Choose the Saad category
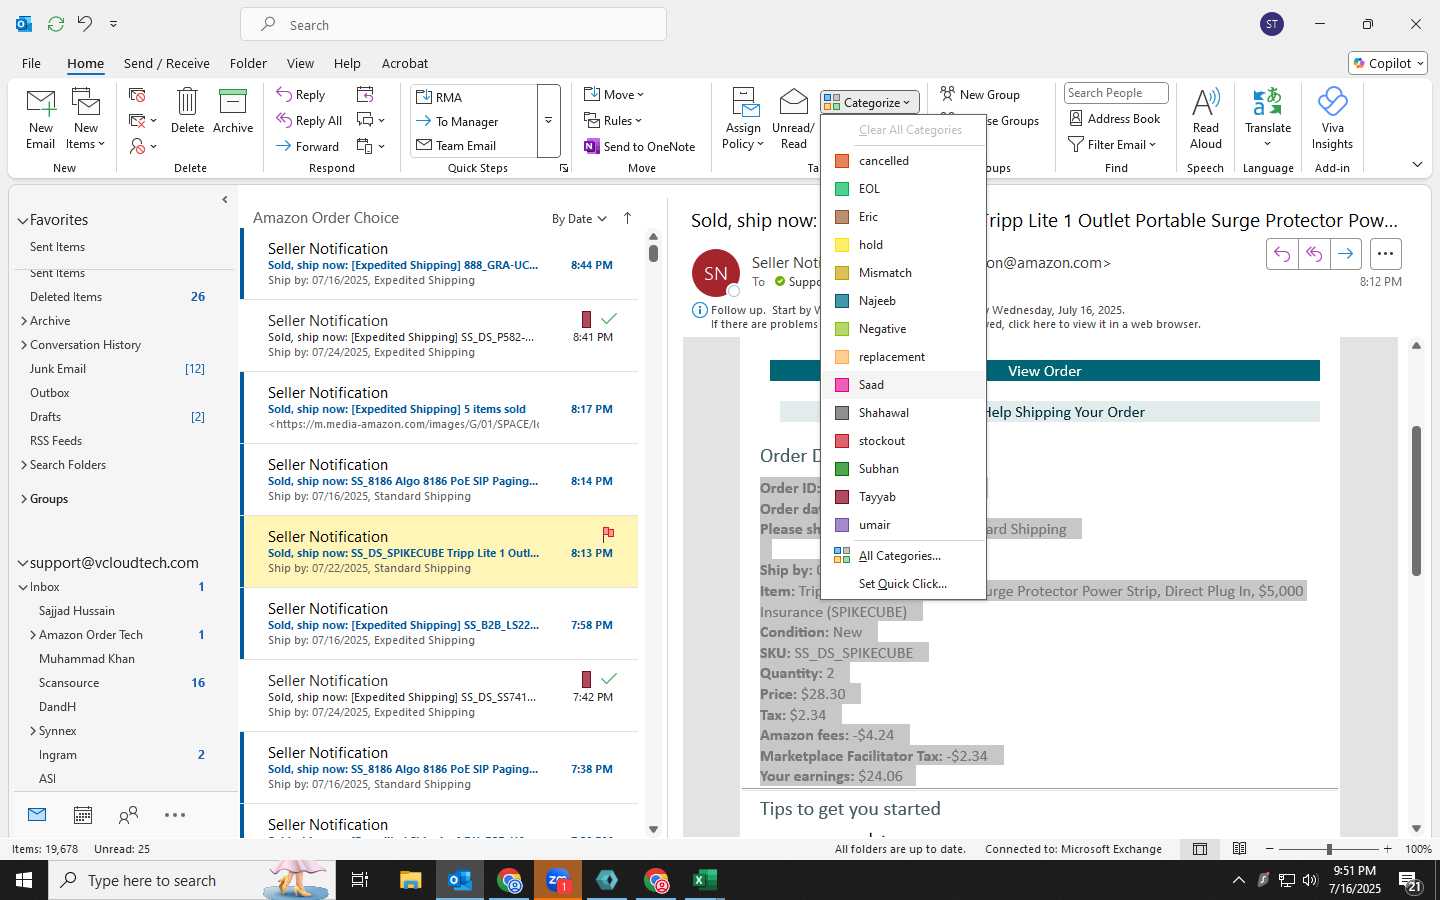Screen dimensions: 1440x900 903,384
